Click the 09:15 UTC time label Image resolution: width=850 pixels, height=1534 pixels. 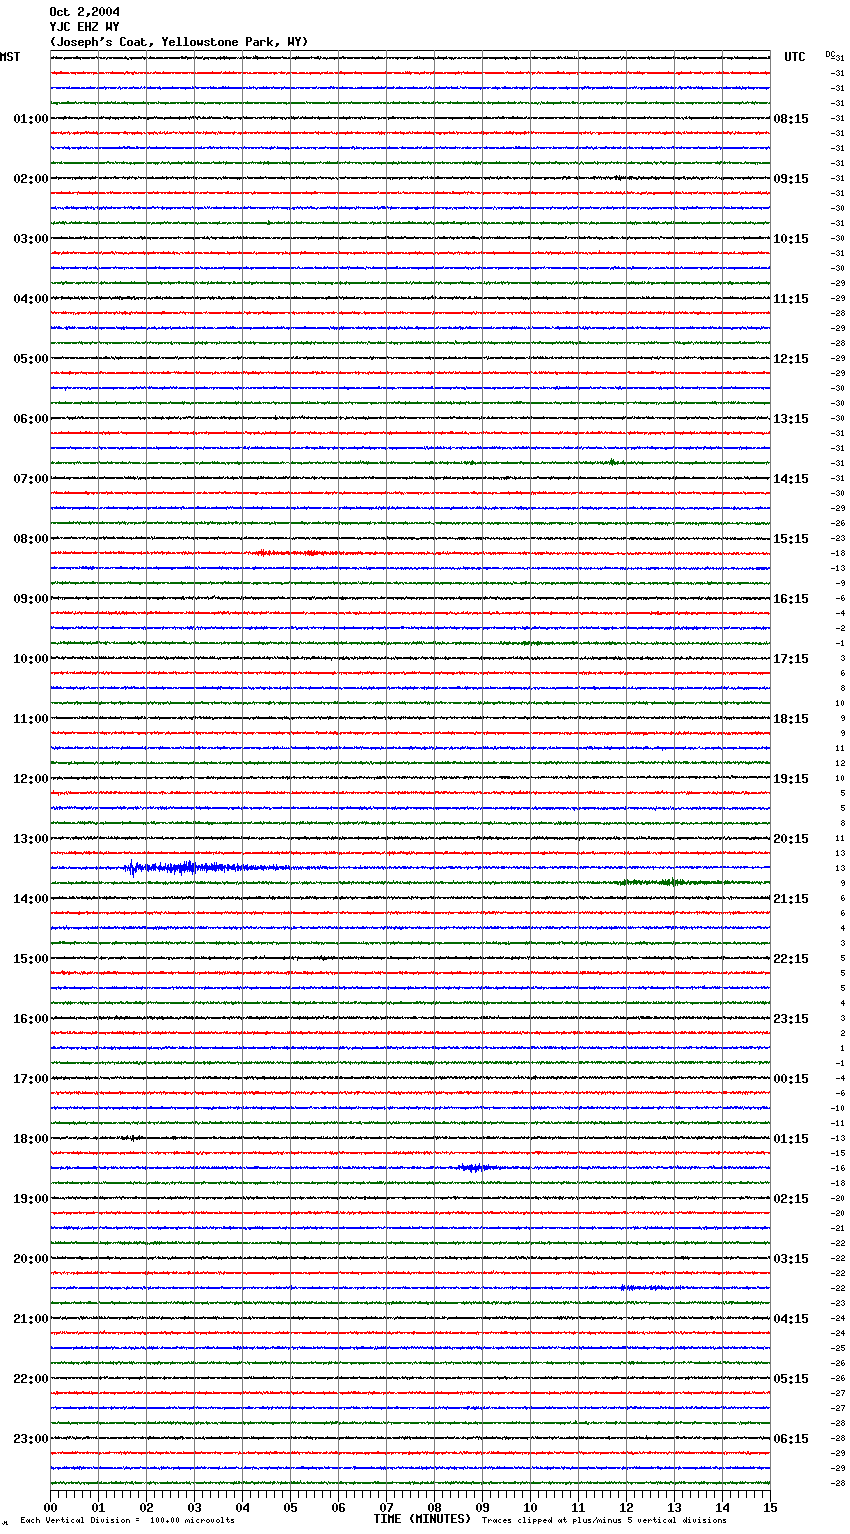[791, 179]
